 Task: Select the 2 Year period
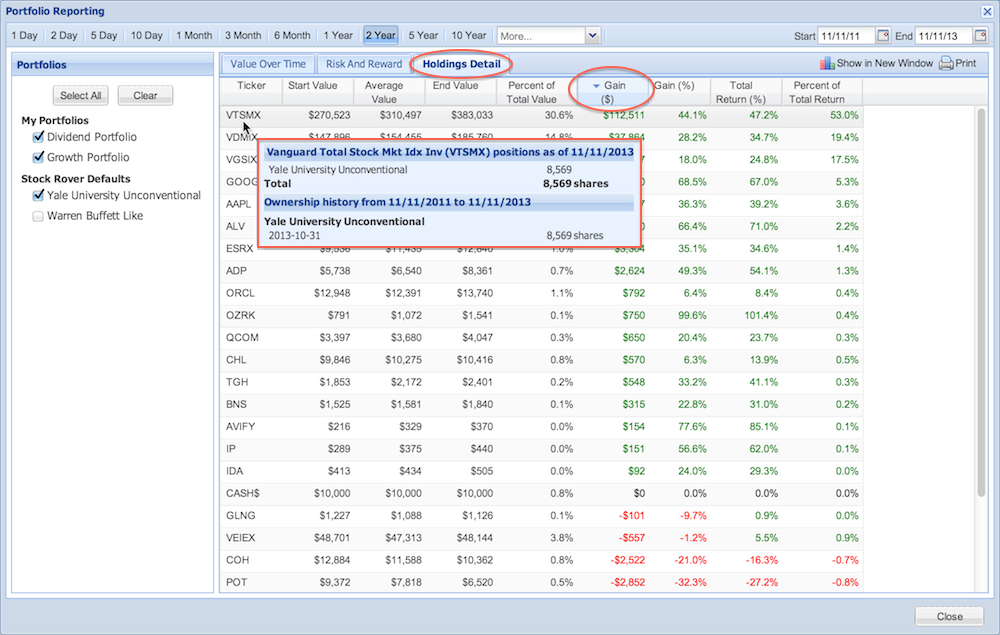click(x=381, y=36)
